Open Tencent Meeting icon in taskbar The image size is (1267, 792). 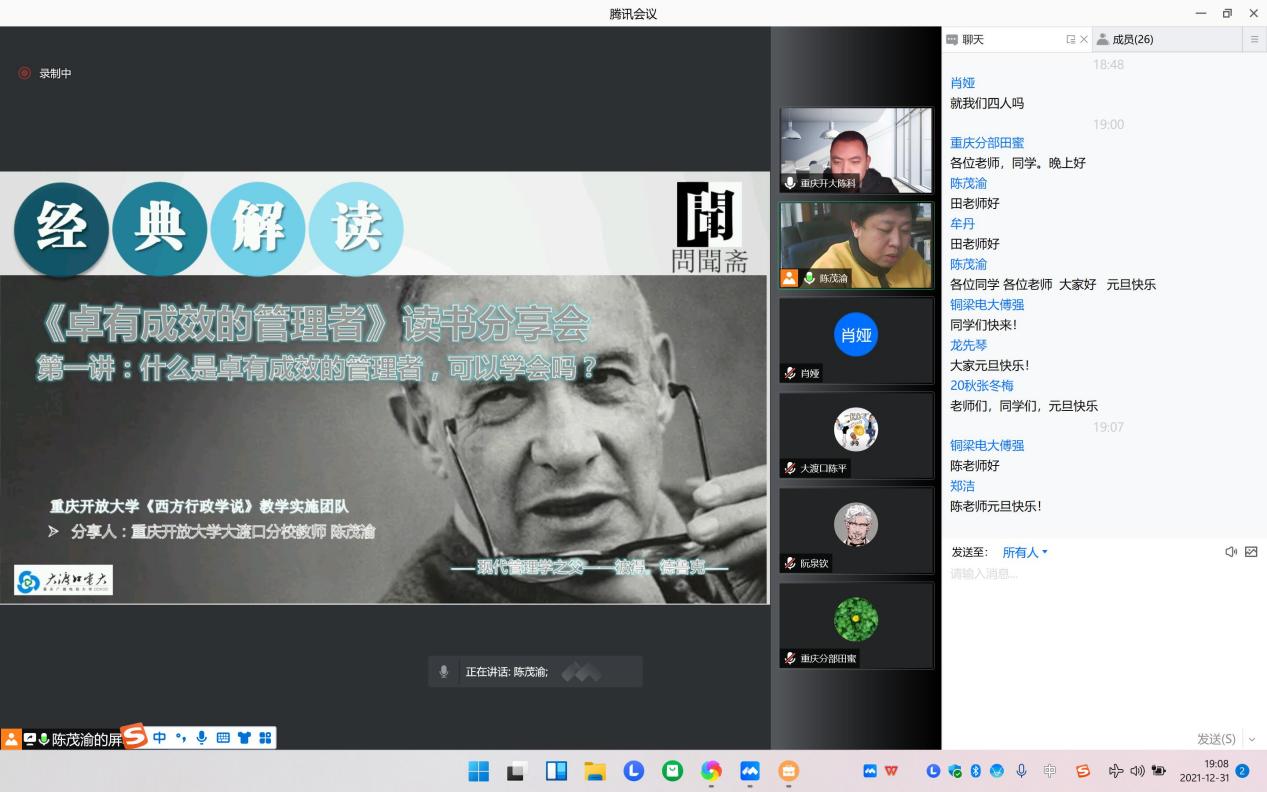coord(750,771)
